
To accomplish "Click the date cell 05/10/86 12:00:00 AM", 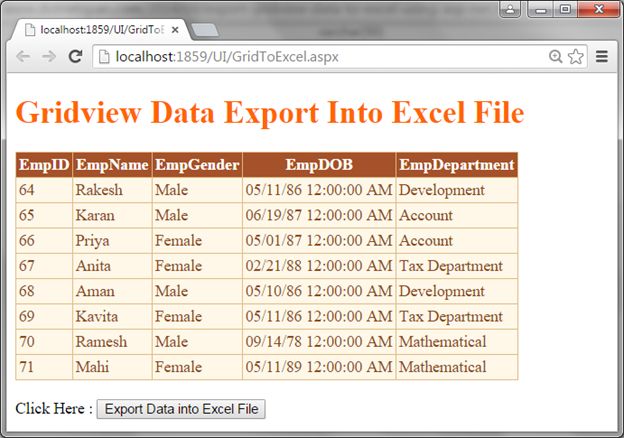I will [319, 291].
